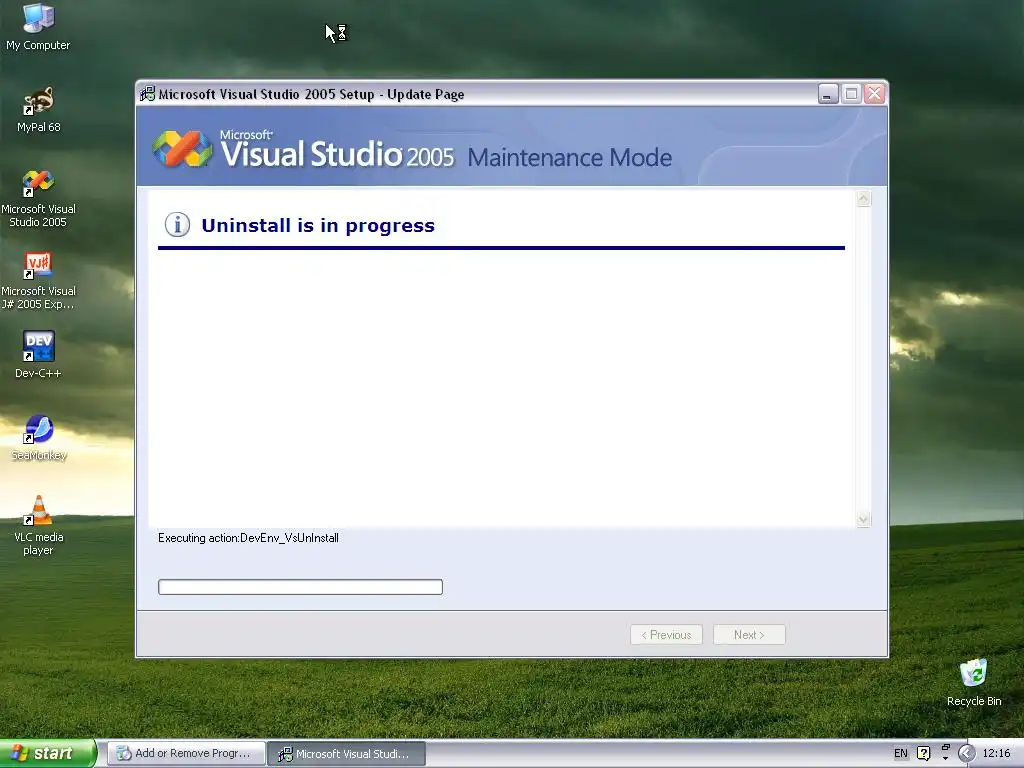Select the MyPal 68 desktop shortcut
The image size is (1024, 768).
[38, 109]
